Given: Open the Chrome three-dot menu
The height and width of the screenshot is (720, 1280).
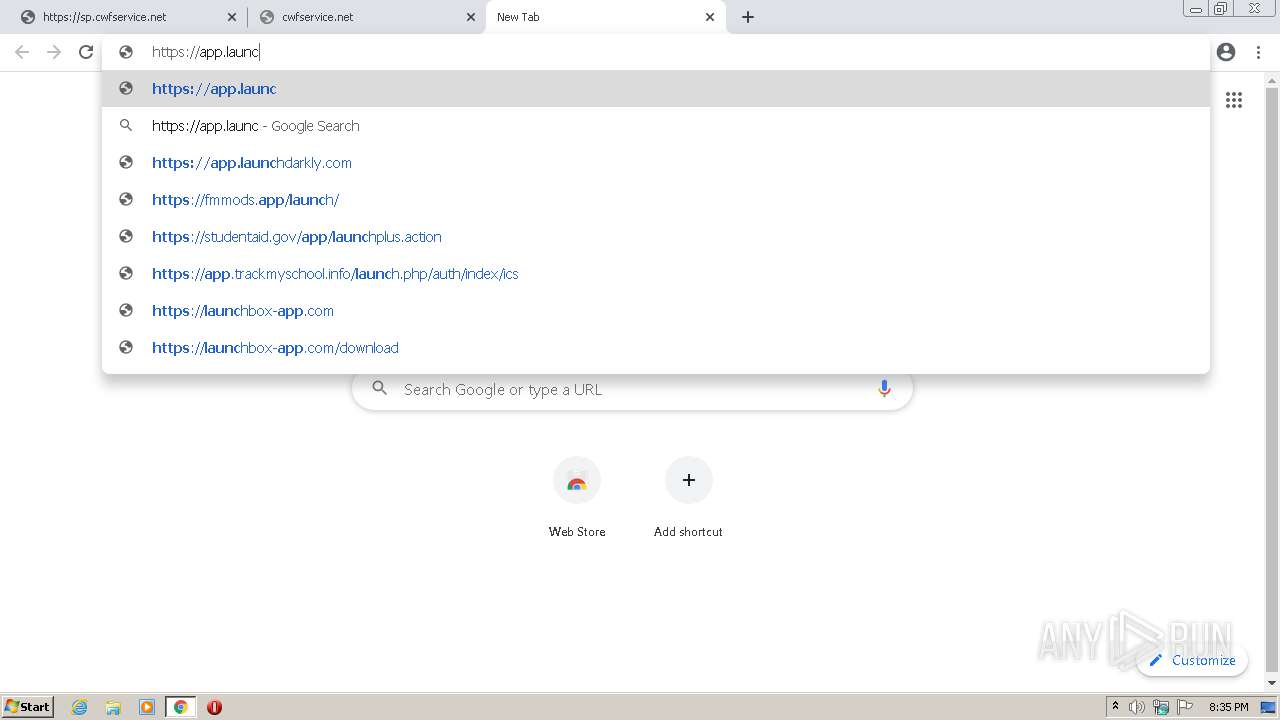Looking at the screenshot, I should click(x=1258, y=52).
